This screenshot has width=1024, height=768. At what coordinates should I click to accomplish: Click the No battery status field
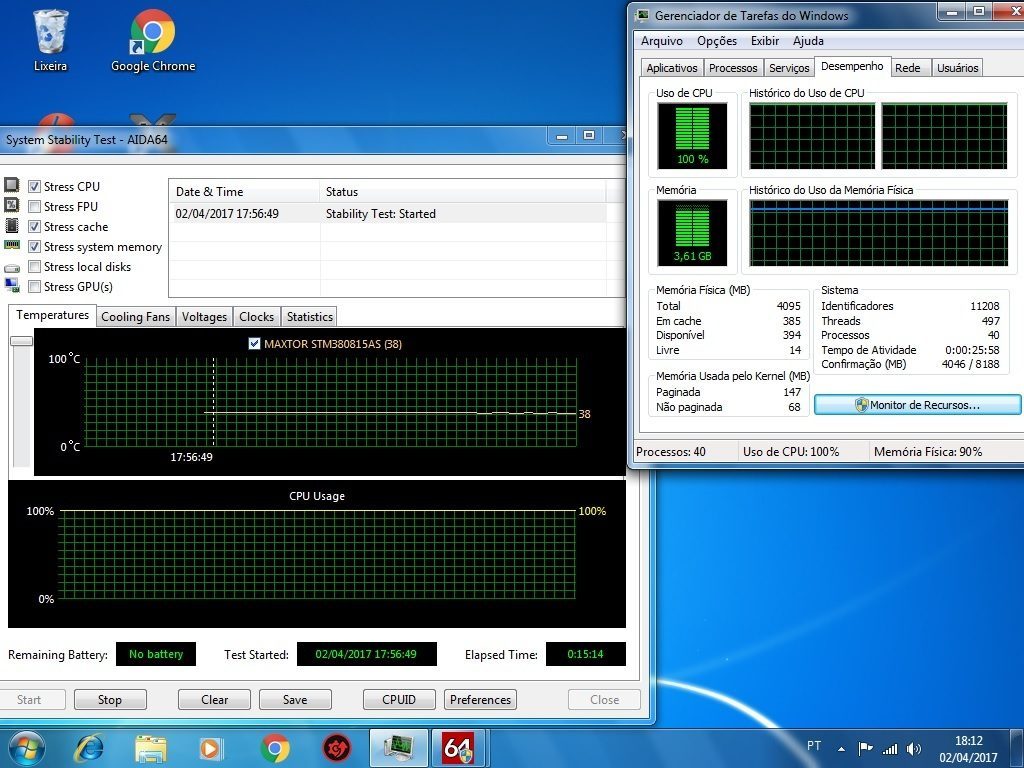click(155, 654)
